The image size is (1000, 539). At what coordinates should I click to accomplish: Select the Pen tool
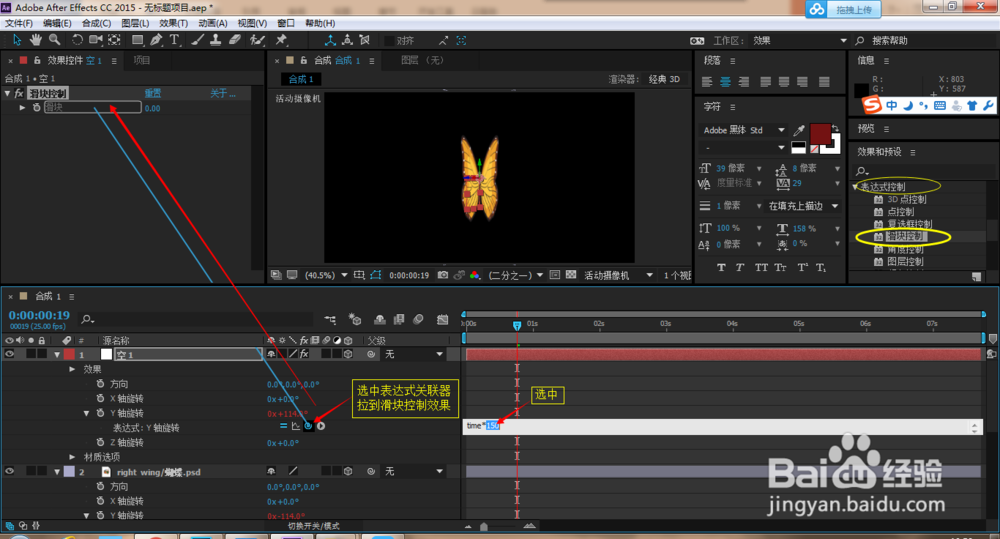click(156, 40)
